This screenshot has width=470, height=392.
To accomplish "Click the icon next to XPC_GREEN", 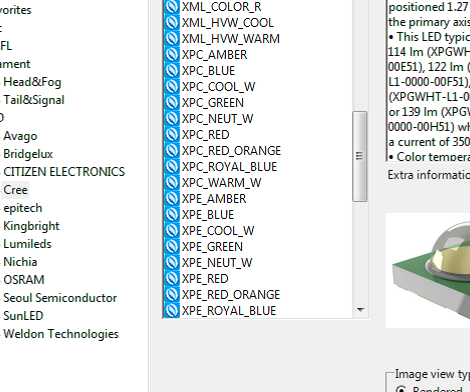I will pos(172,102).
